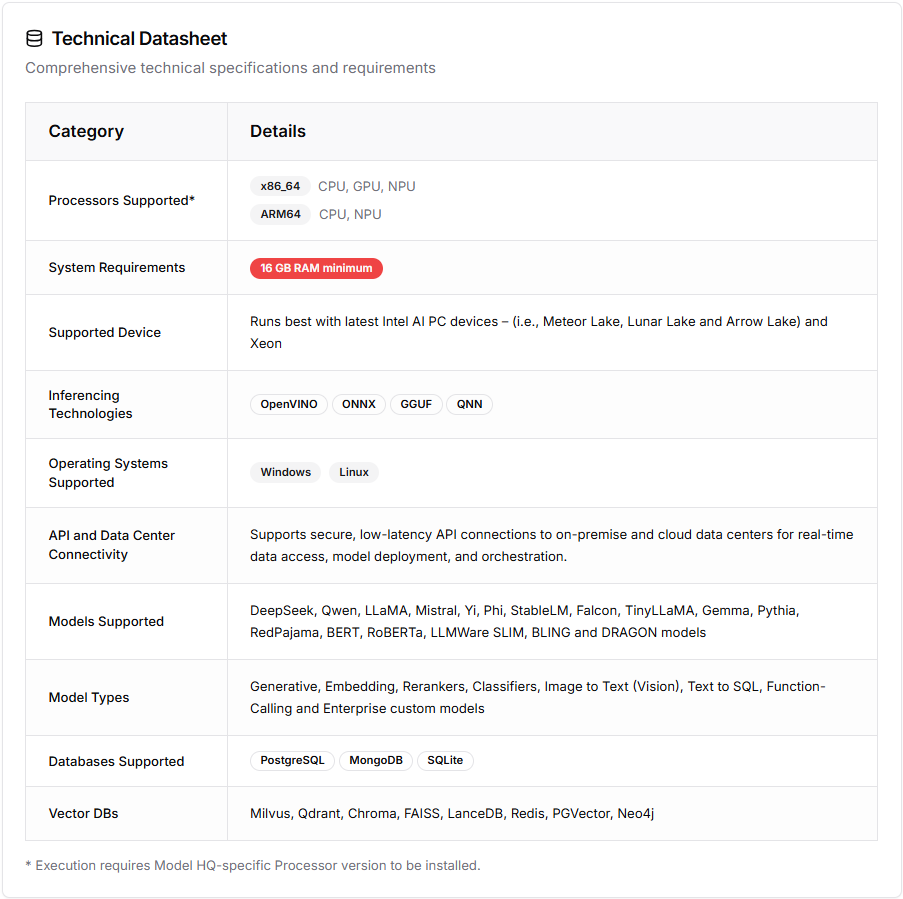Click the Models Supported description text
Image resolution: width=903 pixels, height=899 pixels.
click(525, 621)
